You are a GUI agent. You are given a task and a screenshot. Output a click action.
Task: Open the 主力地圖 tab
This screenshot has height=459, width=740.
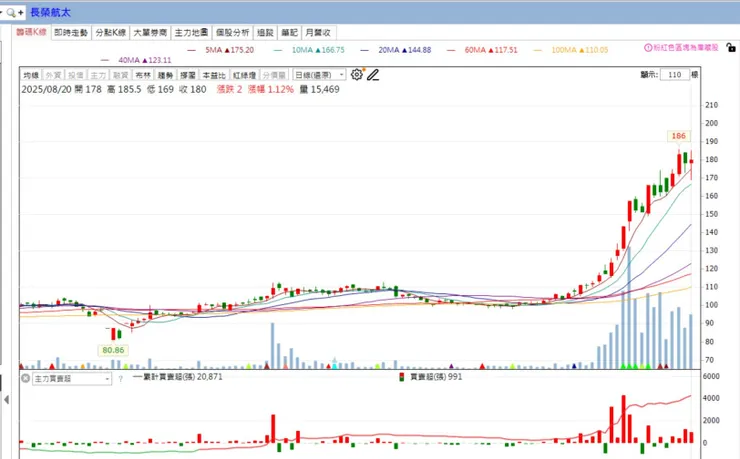191,33
